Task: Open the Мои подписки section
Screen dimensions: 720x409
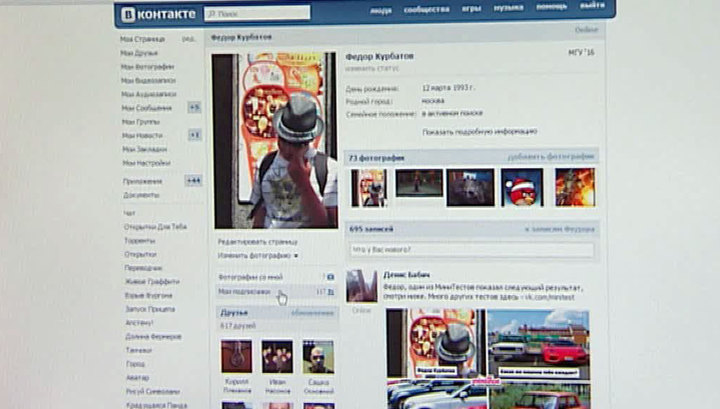Action: (x=243, y=291)
